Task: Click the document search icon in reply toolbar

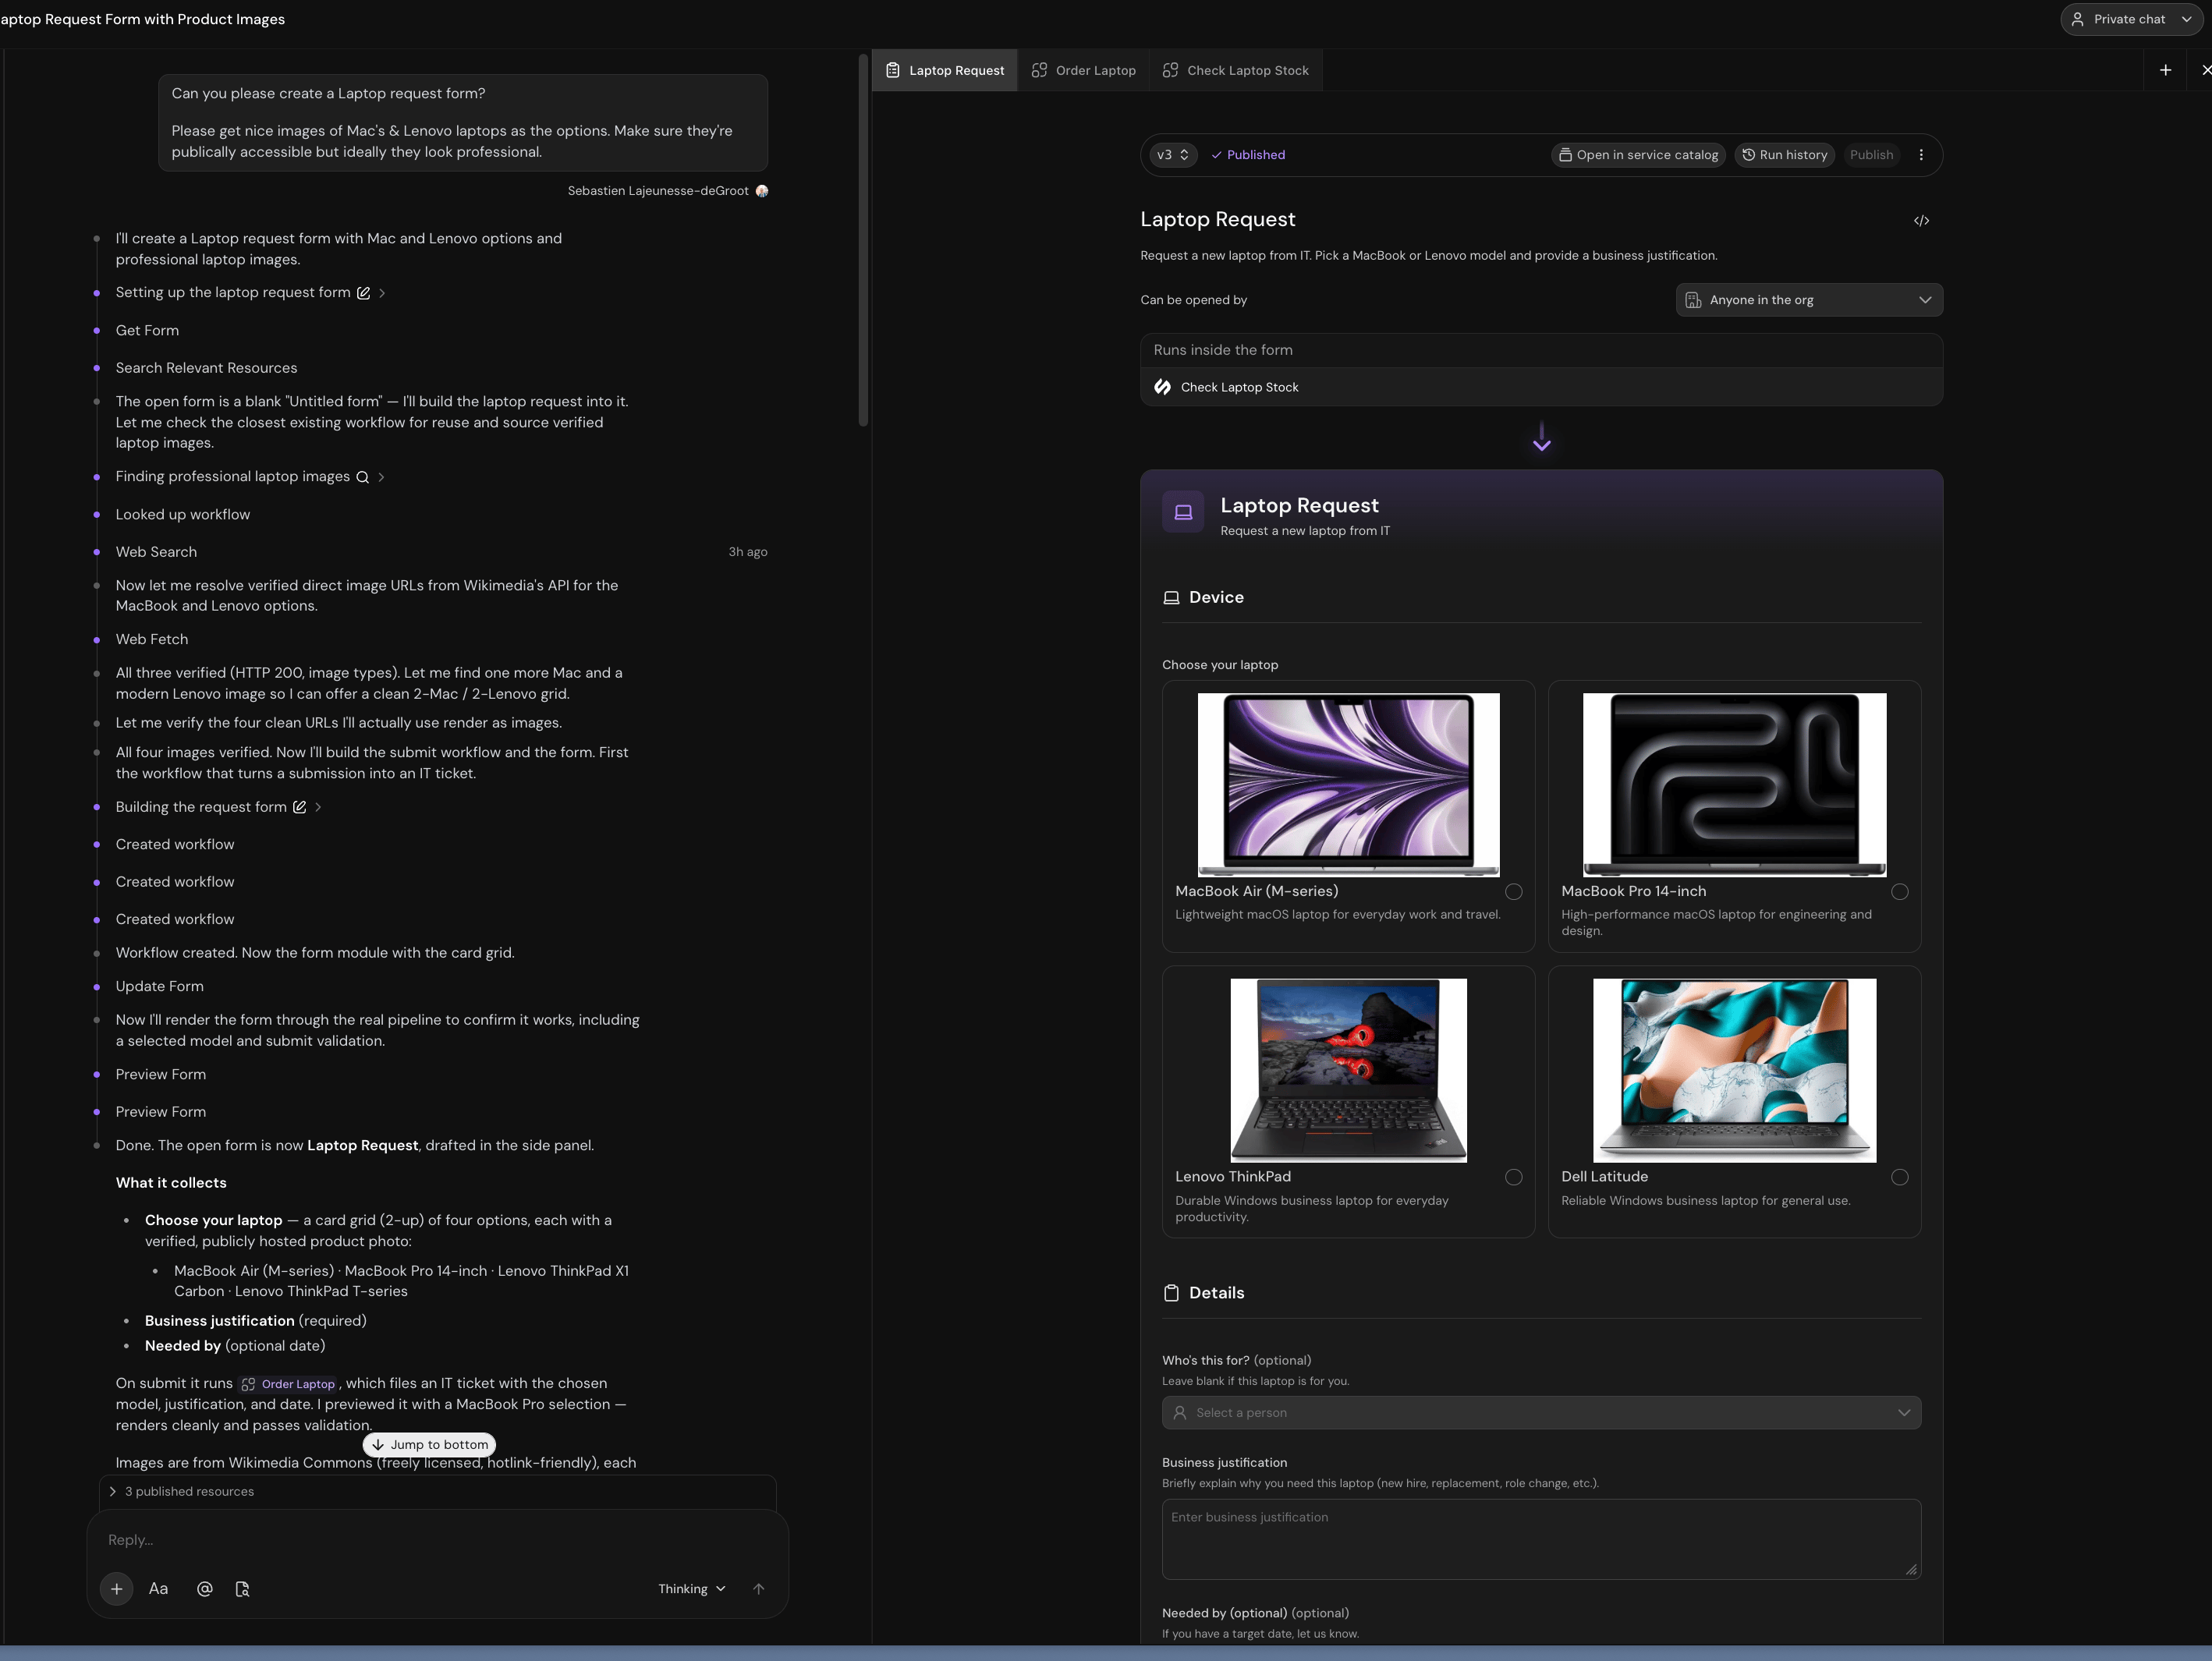Action: (x=242, y=1588)
